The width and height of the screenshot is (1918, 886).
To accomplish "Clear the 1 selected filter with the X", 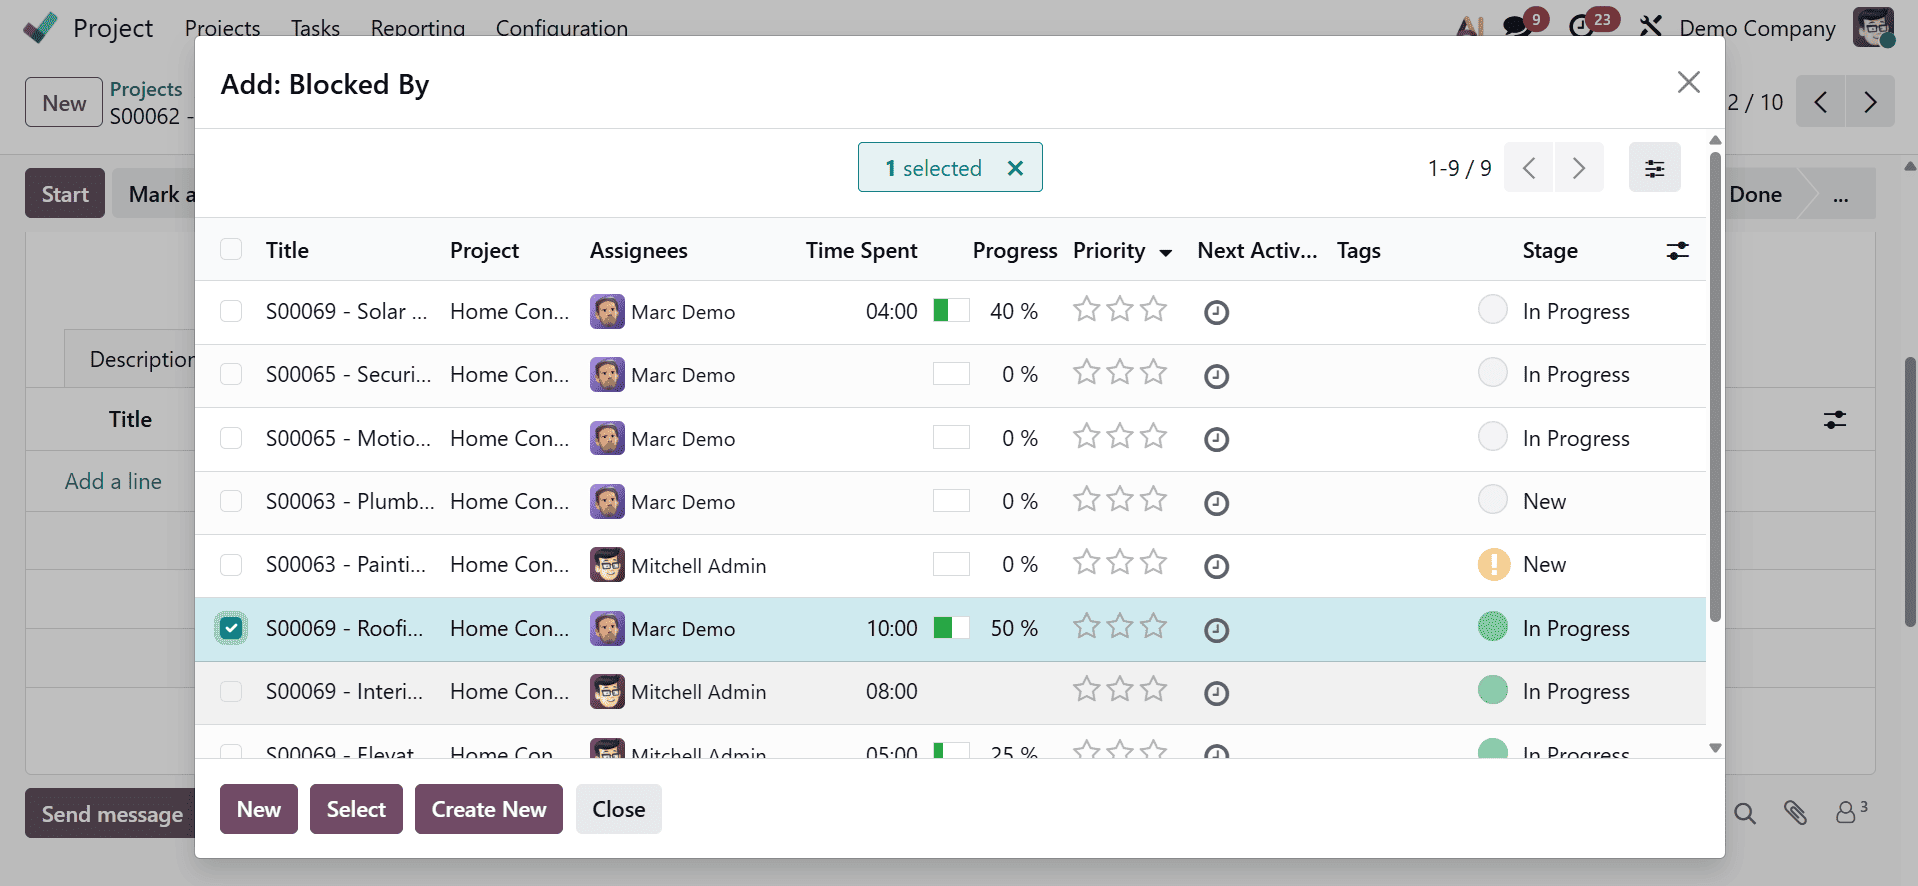I will coord(1015,168).
